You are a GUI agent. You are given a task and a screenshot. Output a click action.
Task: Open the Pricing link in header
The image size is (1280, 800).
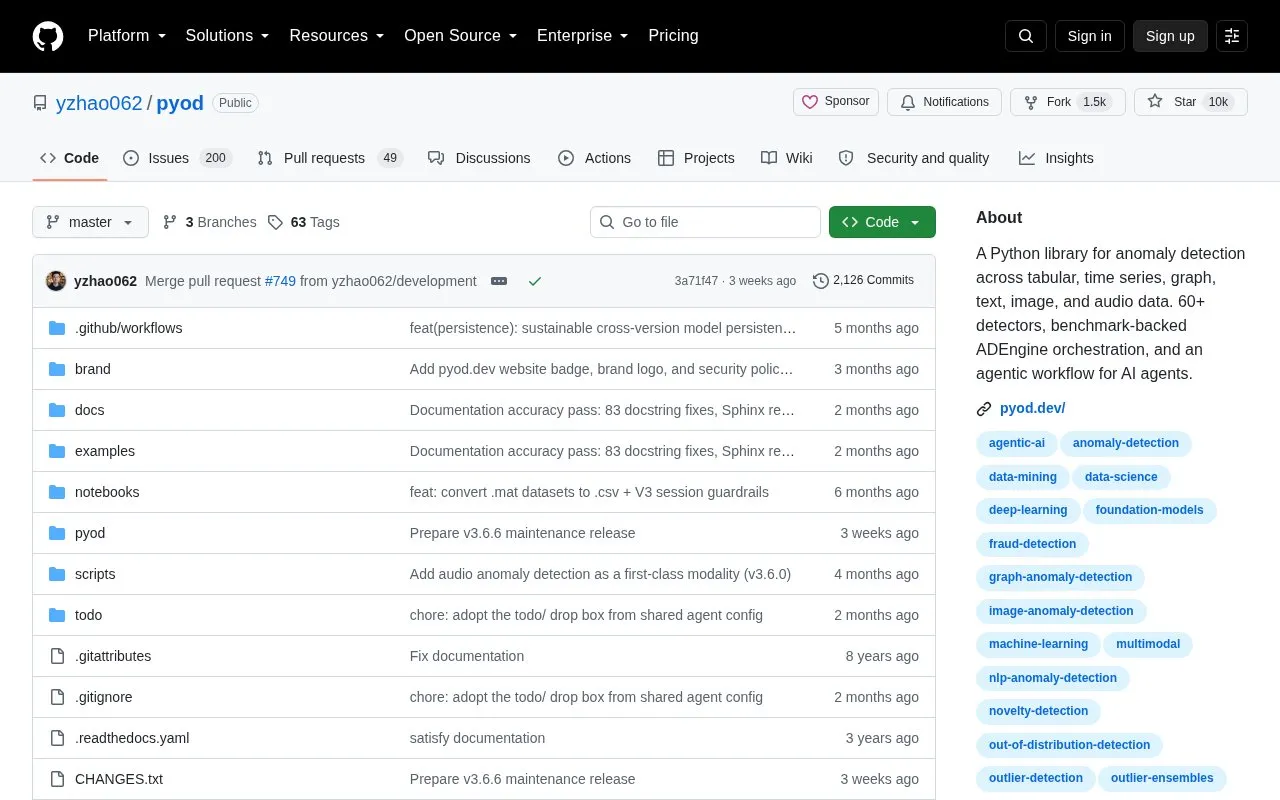673,36
